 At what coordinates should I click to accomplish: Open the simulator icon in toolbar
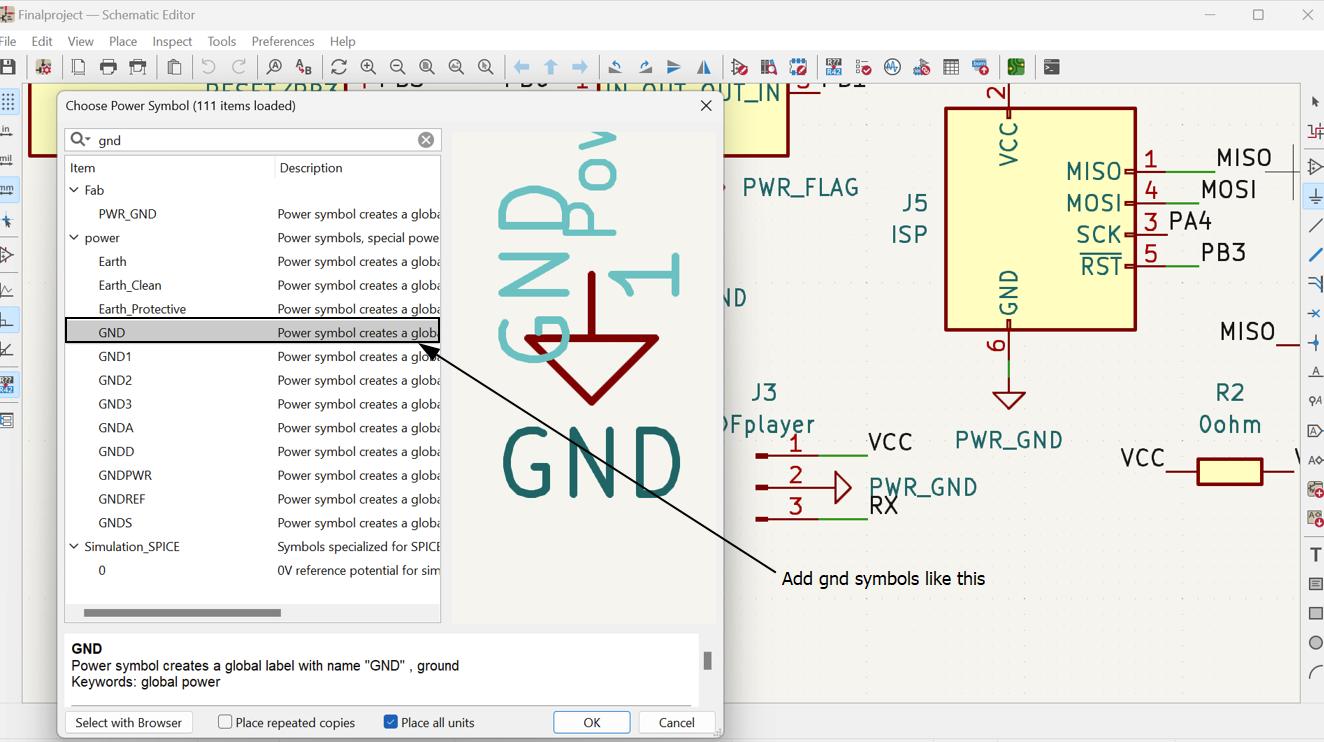(892, 67)
